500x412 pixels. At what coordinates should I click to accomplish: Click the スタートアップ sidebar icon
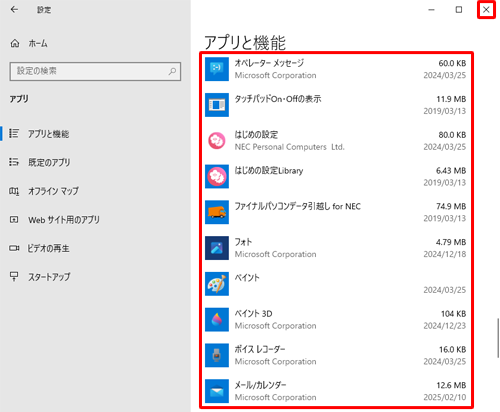pos(14,277)
